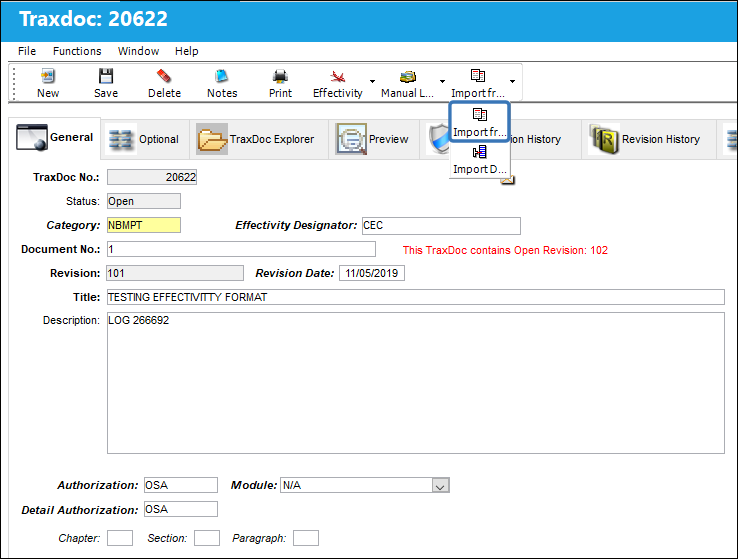Screen dimensions: 738x559
Task: Click the Delete eraser icon
Action: click(164, 76)
